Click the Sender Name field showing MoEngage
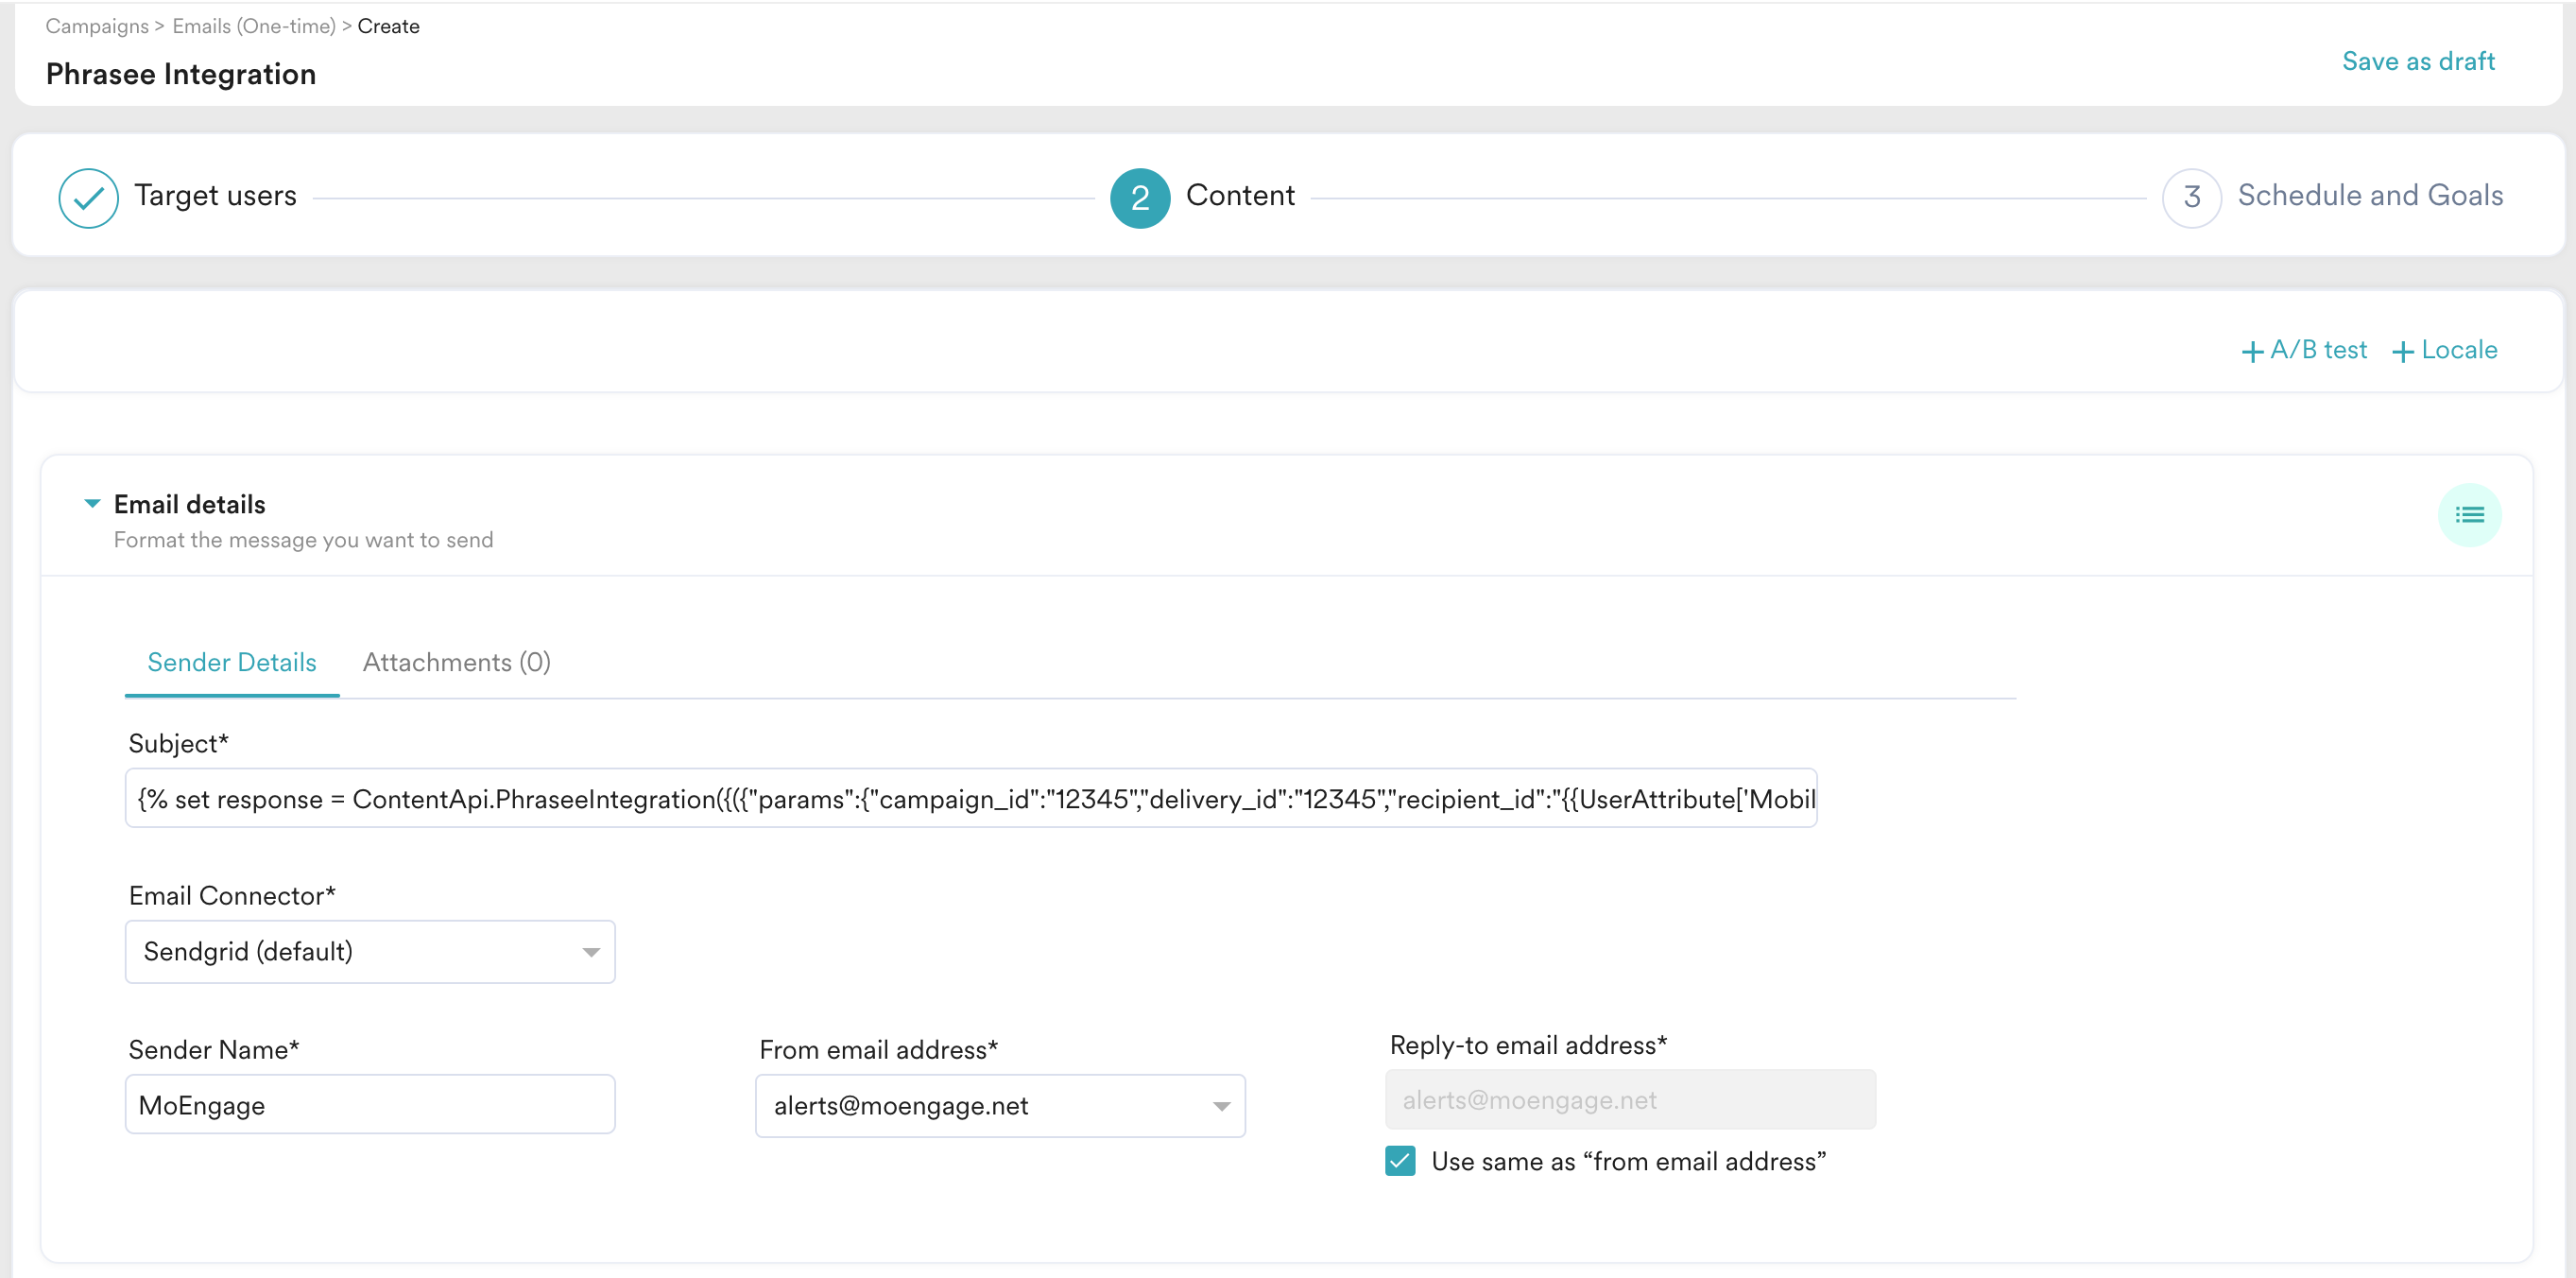The width and height of the screenshot is (2576, 1278). 369,1104
